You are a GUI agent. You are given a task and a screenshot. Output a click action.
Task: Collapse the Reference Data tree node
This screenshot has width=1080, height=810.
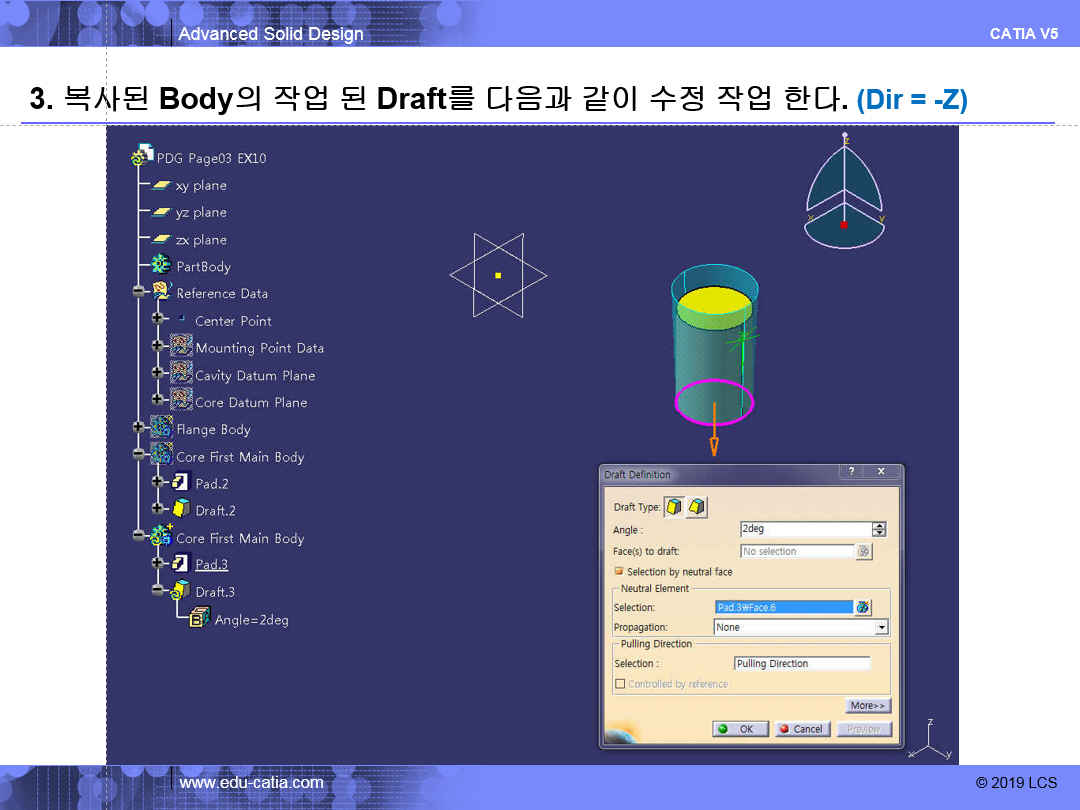click(x=138, y=292)
